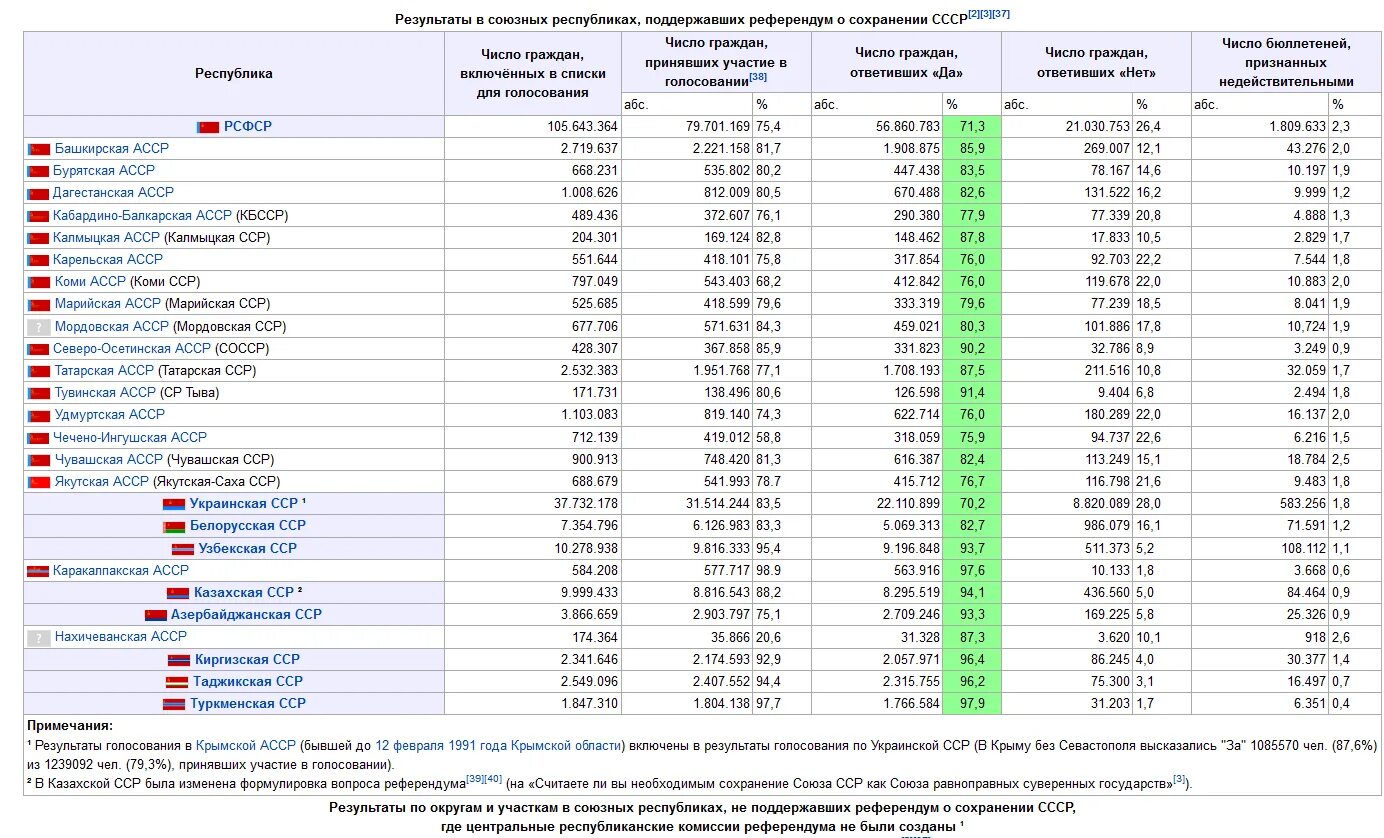Click flag icon beside Коми АССР
This screenshot has height=838, width=1384.
39,282
